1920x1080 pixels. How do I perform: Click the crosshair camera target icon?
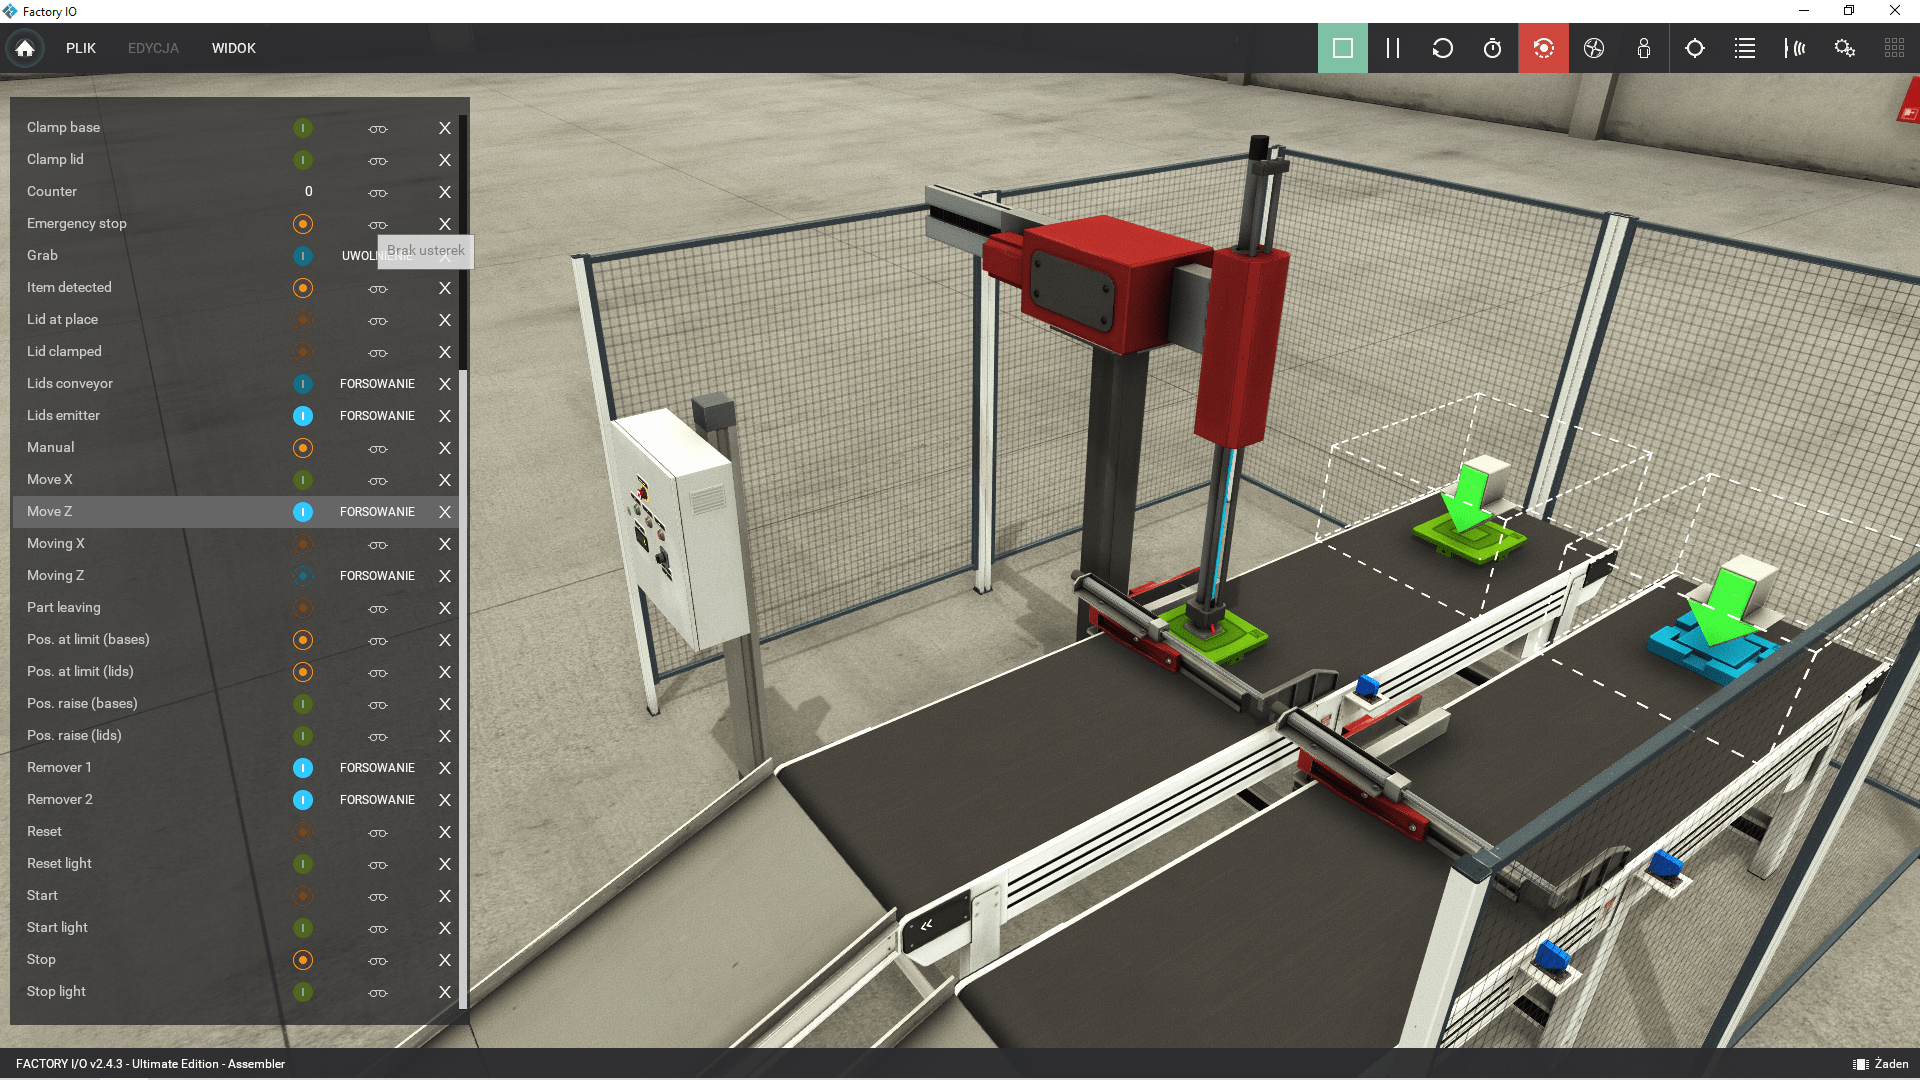1694,48
